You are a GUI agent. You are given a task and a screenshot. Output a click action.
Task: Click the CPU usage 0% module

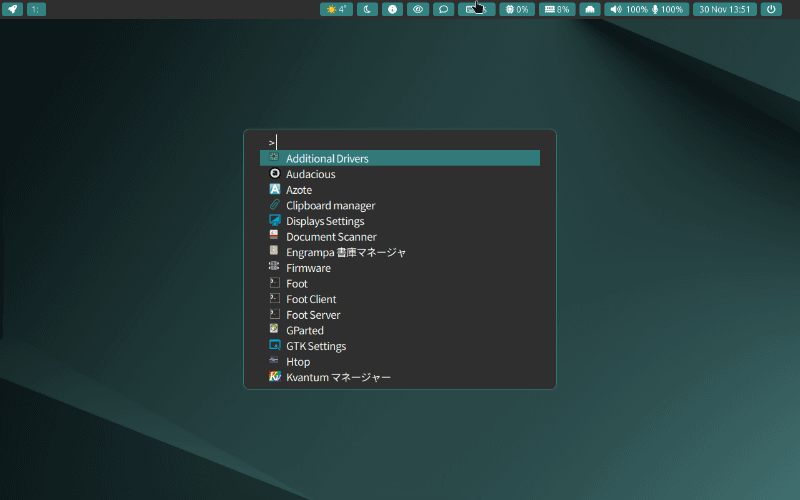point(517,9)
